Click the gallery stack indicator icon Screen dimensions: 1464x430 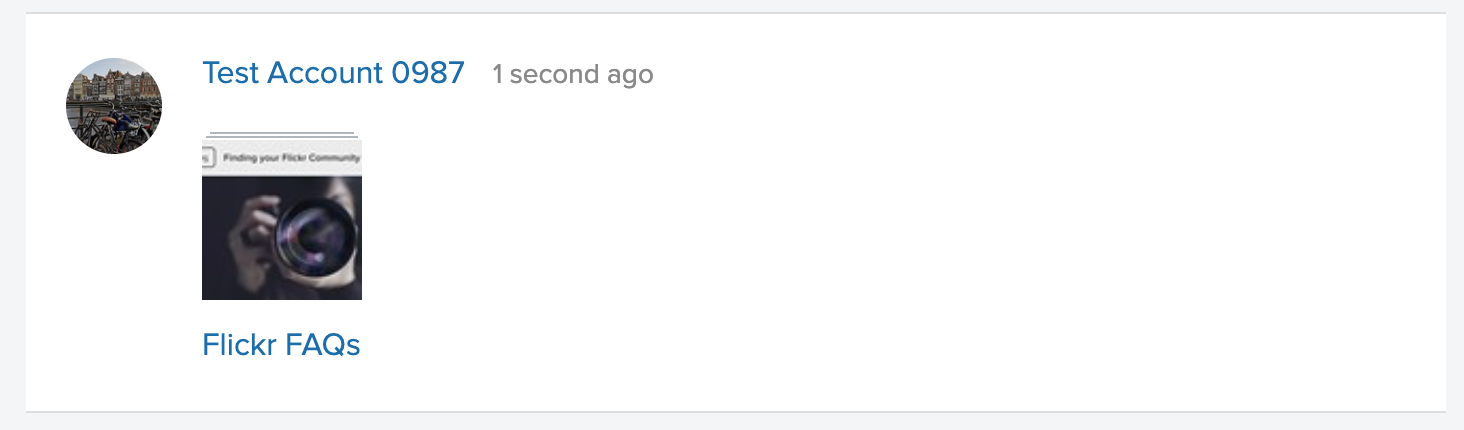pos(282,134)
